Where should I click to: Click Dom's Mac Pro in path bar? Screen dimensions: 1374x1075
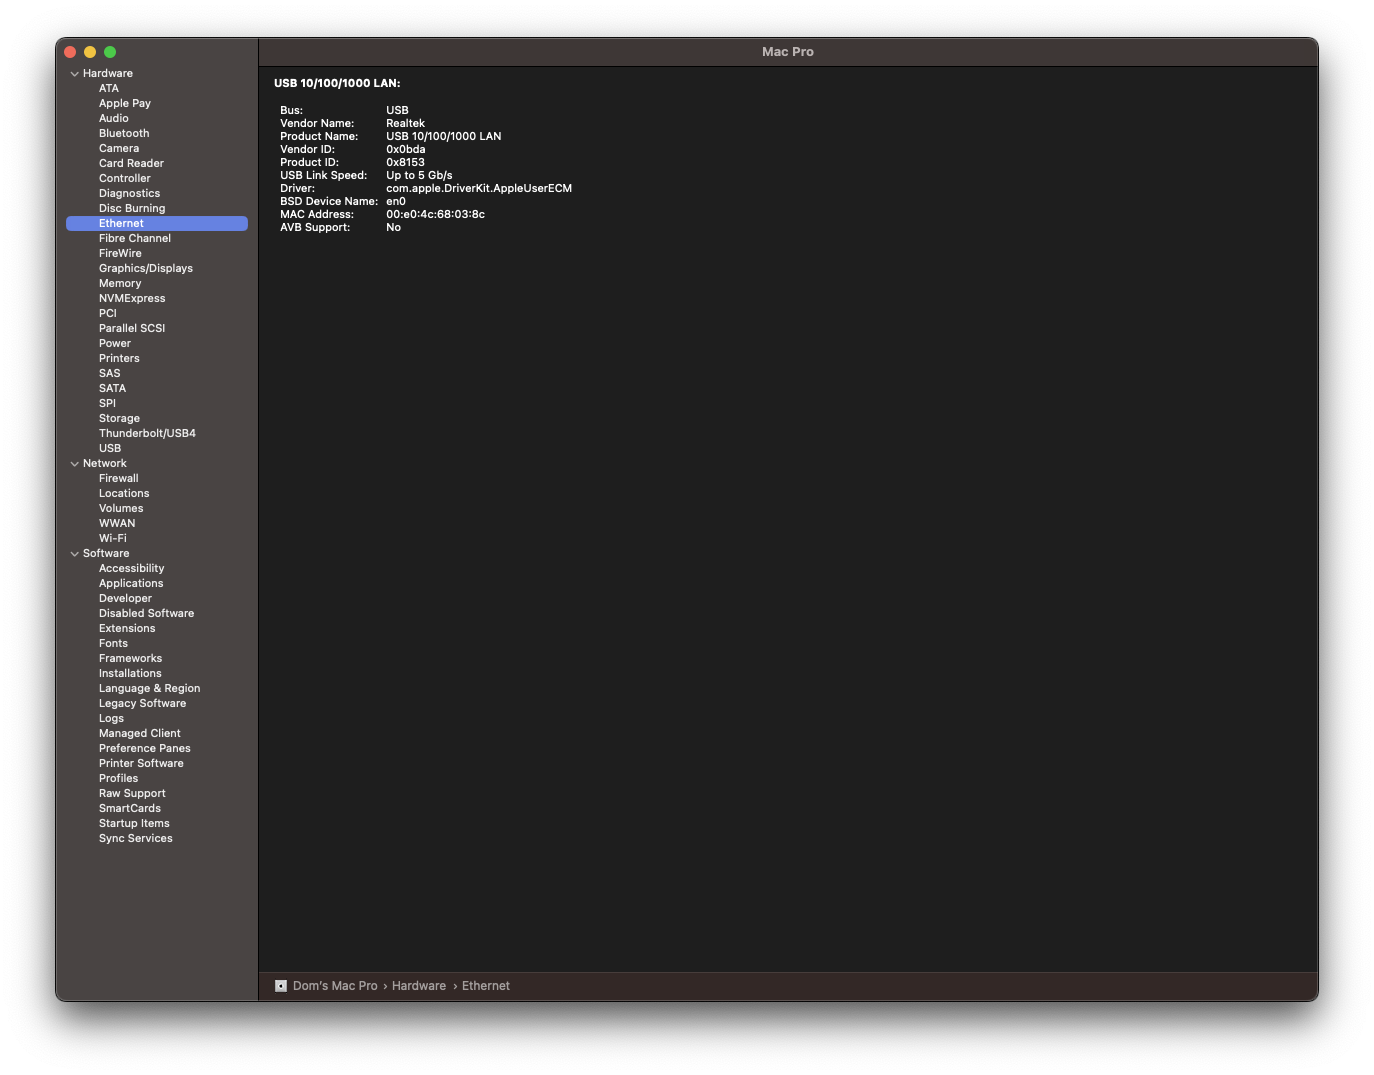(335, 986)
